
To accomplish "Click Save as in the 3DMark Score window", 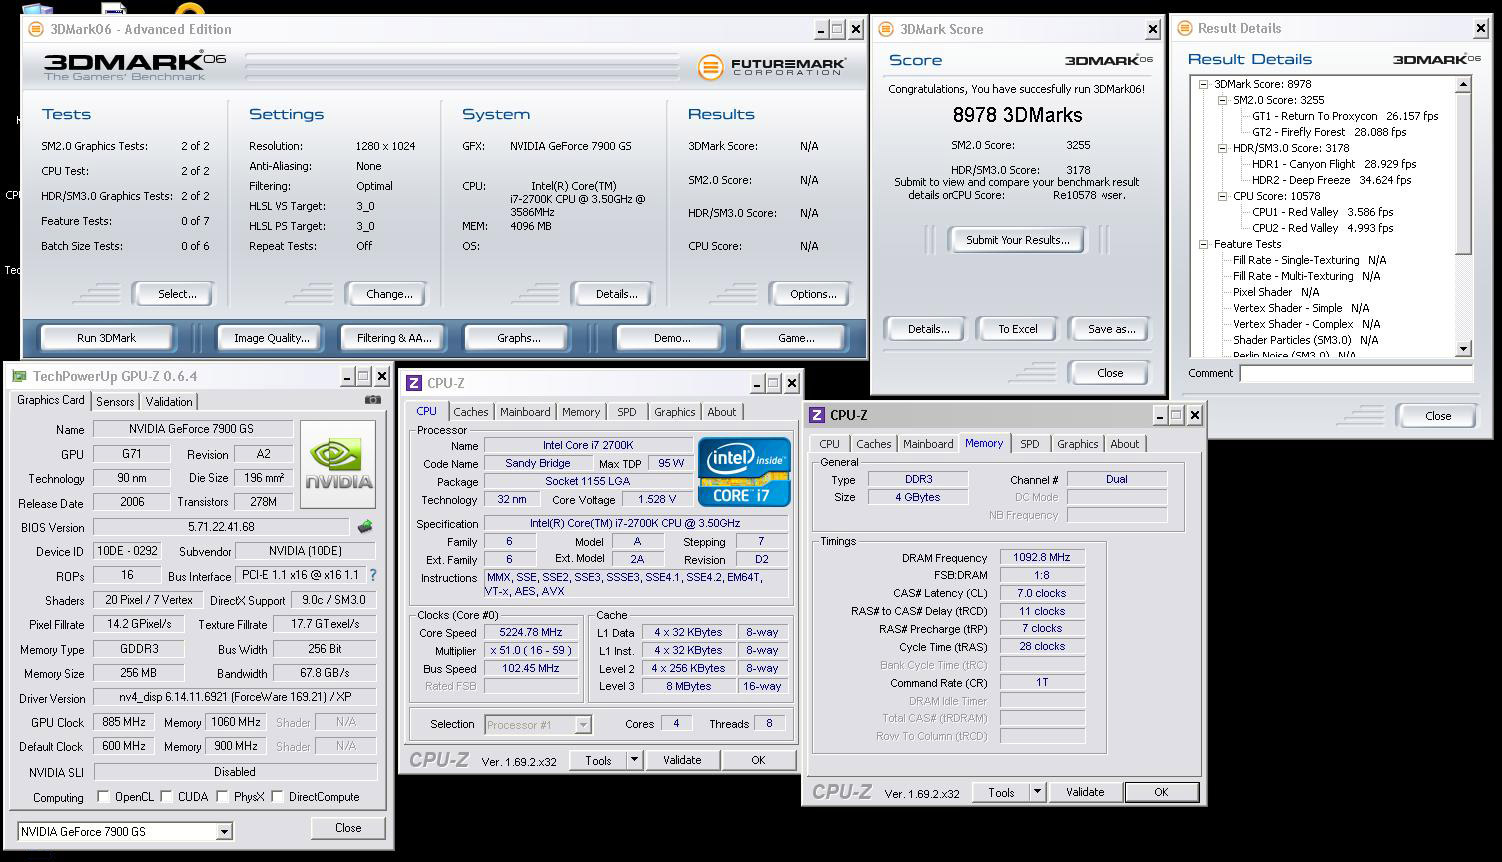I will 1111,329.
